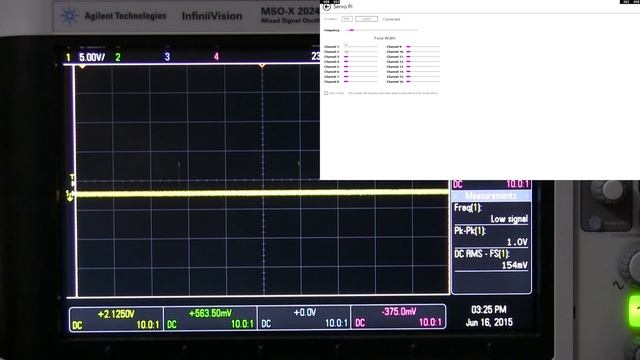Screen dimensions: 640x360
Task: Adjust Channel 12 pulse width slider
Action: (x=423, y=62)
